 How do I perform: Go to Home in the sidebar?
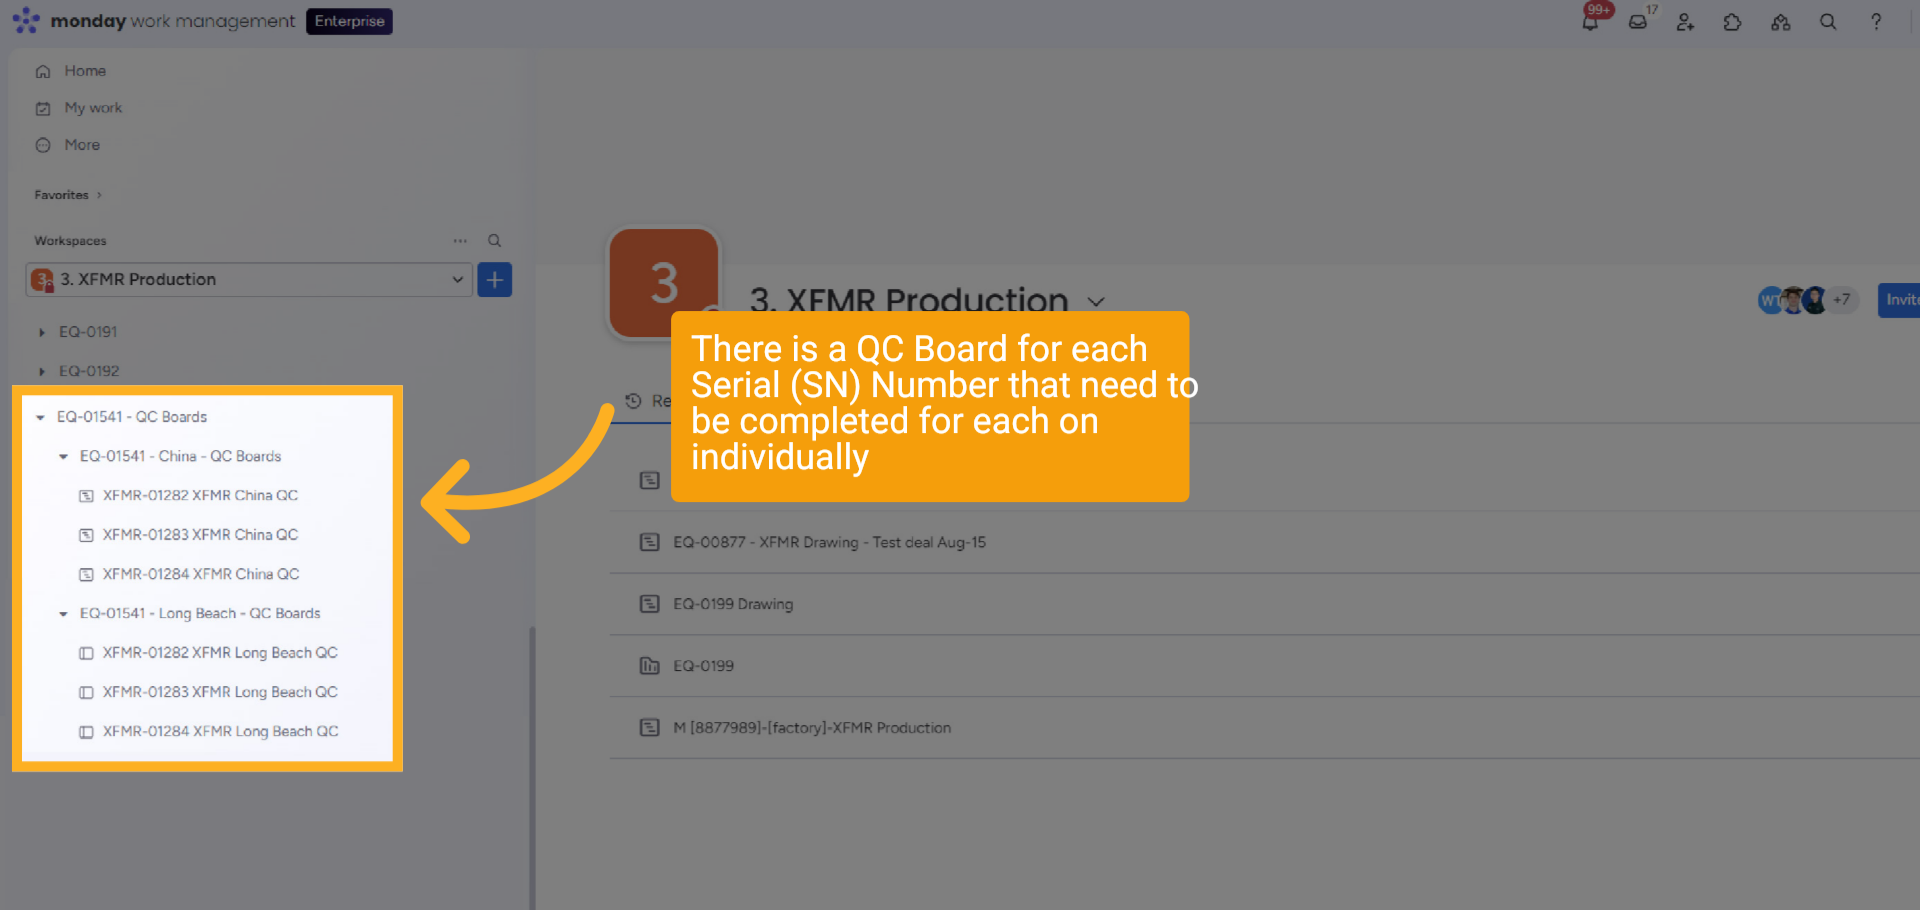pos(85,71)
